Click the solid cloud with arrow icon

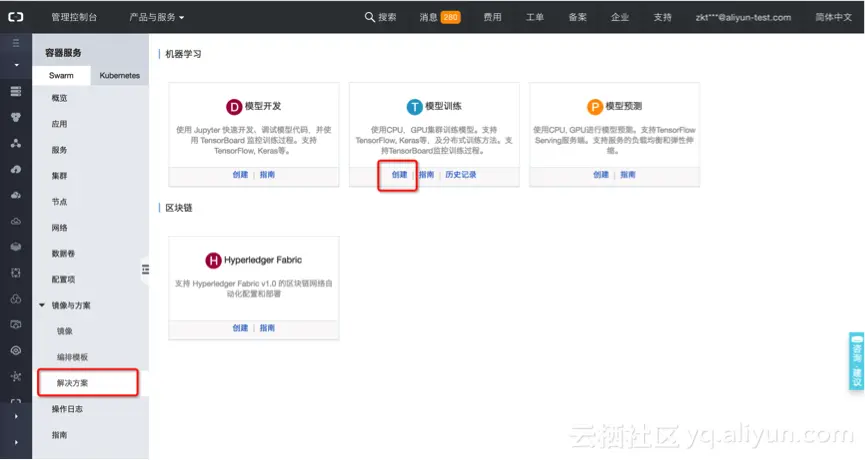16,169
